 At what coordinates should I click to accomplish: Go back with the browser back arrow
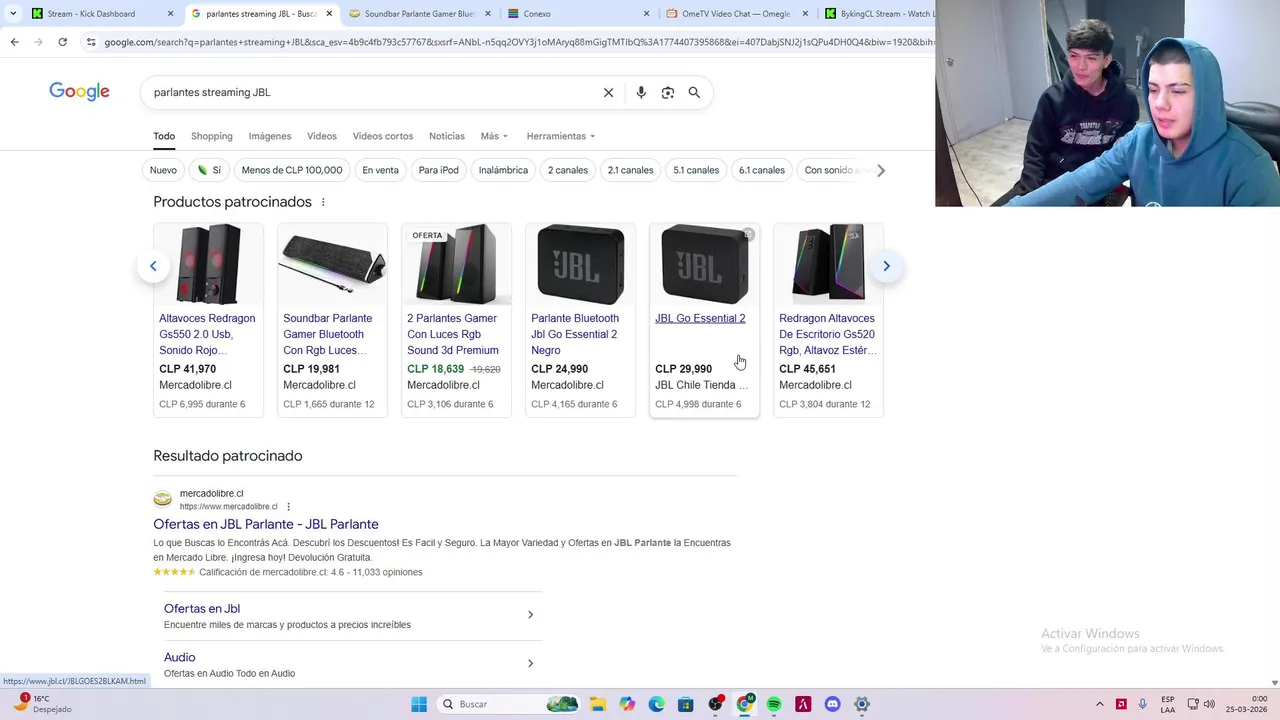pyautogui.click(x=14, y=42)
